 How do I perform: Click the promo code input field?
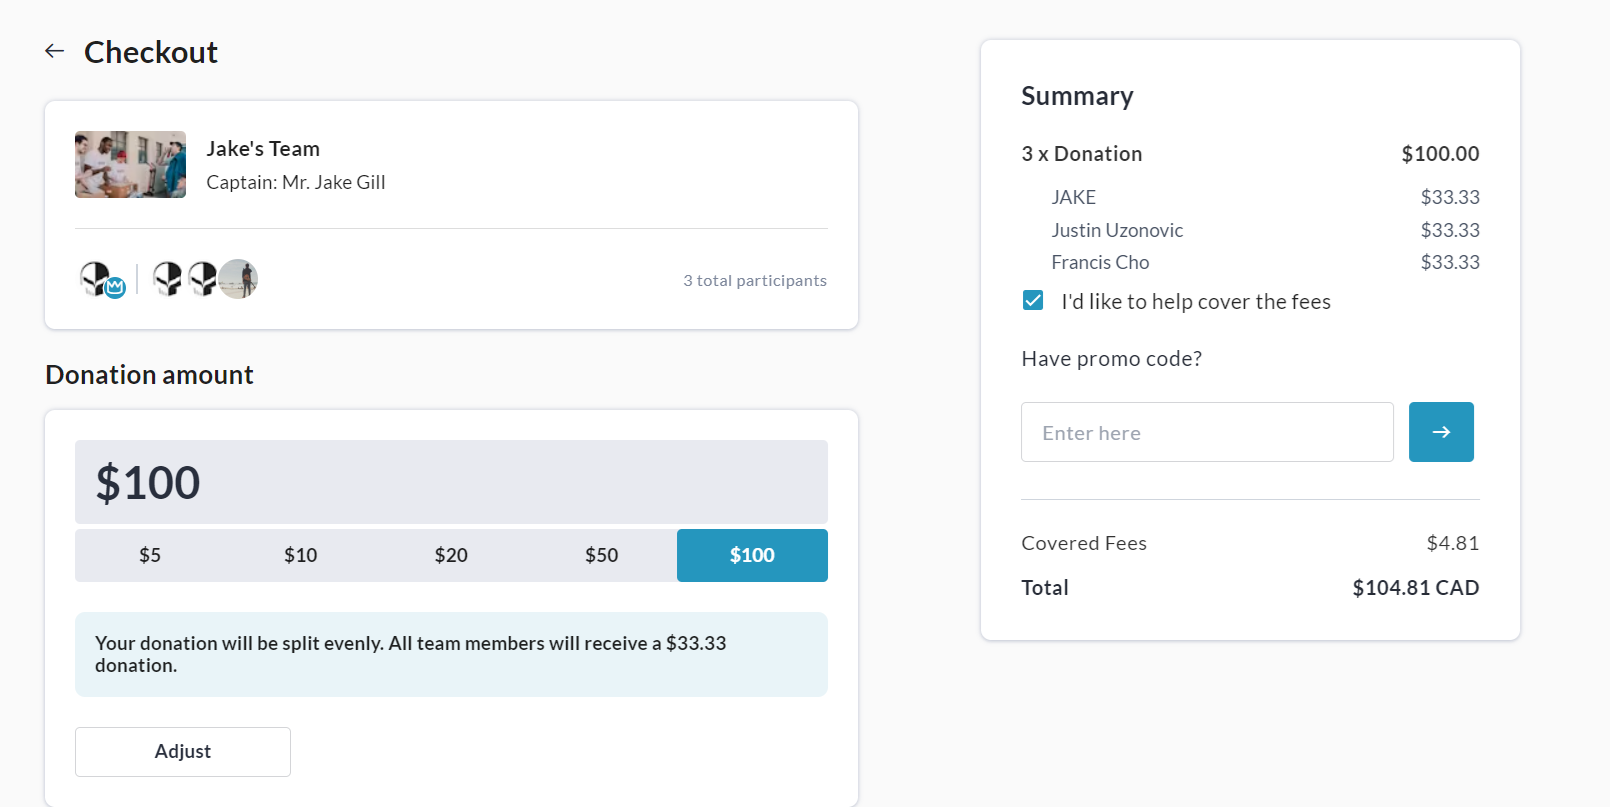(x=1206, y=432)
